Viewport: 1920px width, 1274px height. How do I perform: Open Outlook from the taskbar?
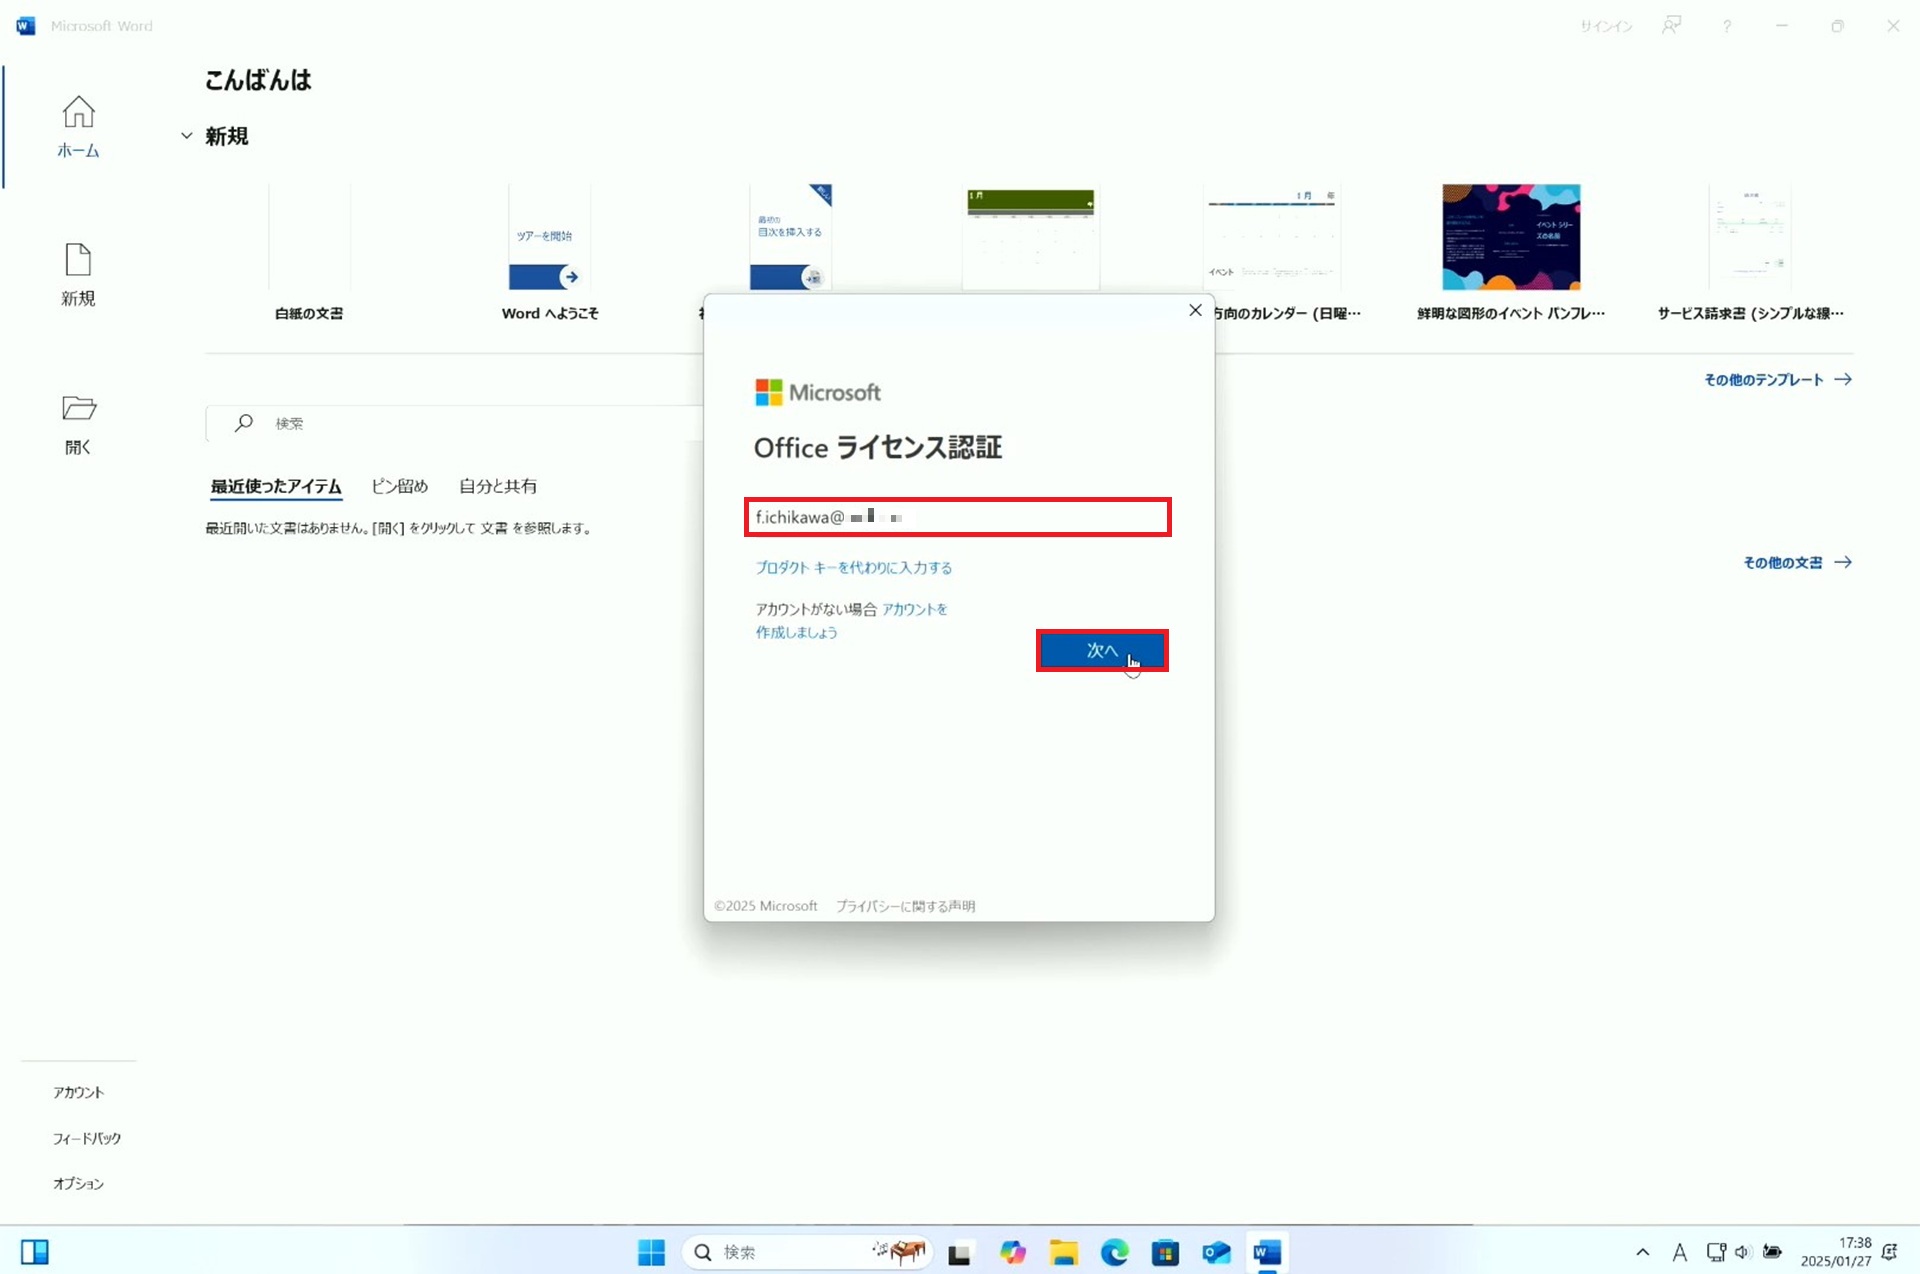tap(1216, 1252)
